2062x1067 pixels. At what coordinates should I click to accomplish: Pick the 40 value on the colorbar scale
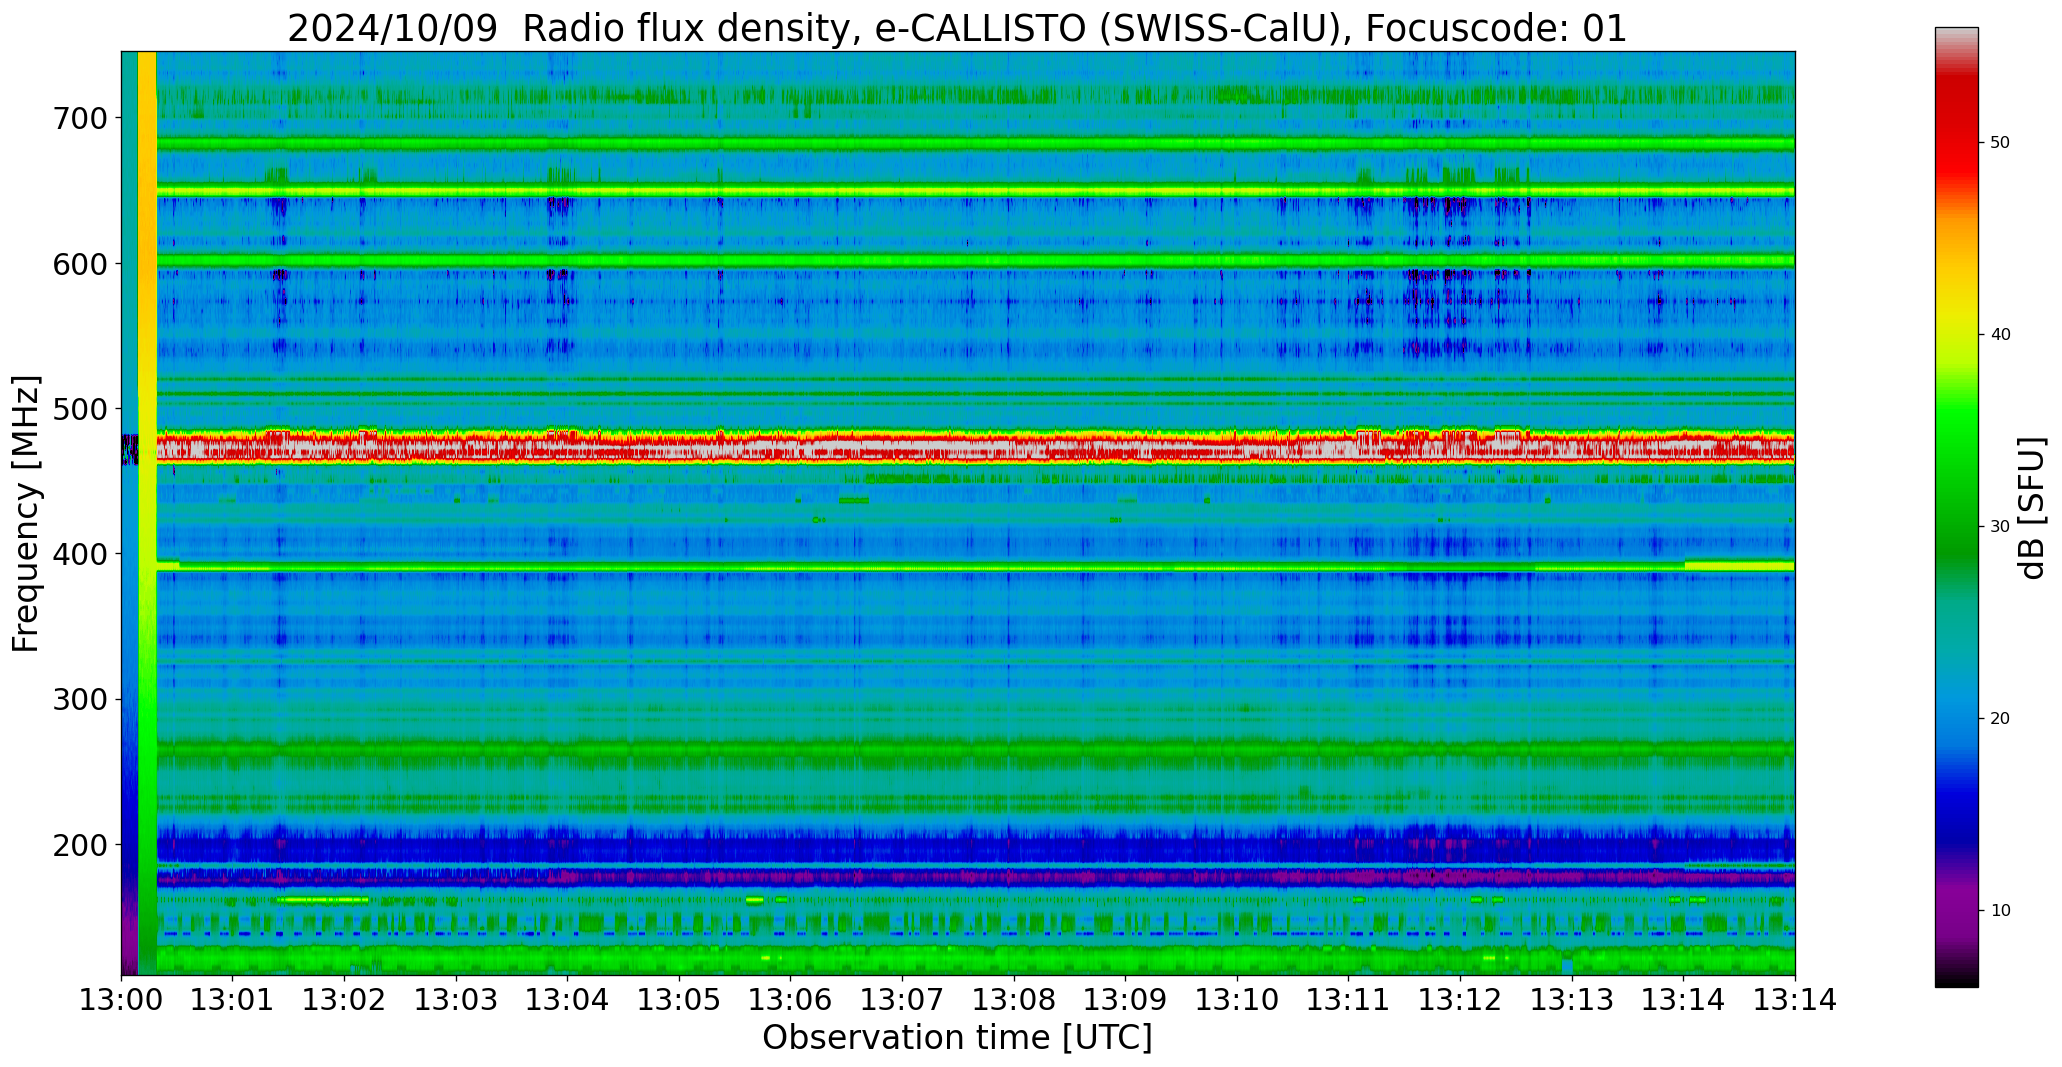coord(2000,335)
